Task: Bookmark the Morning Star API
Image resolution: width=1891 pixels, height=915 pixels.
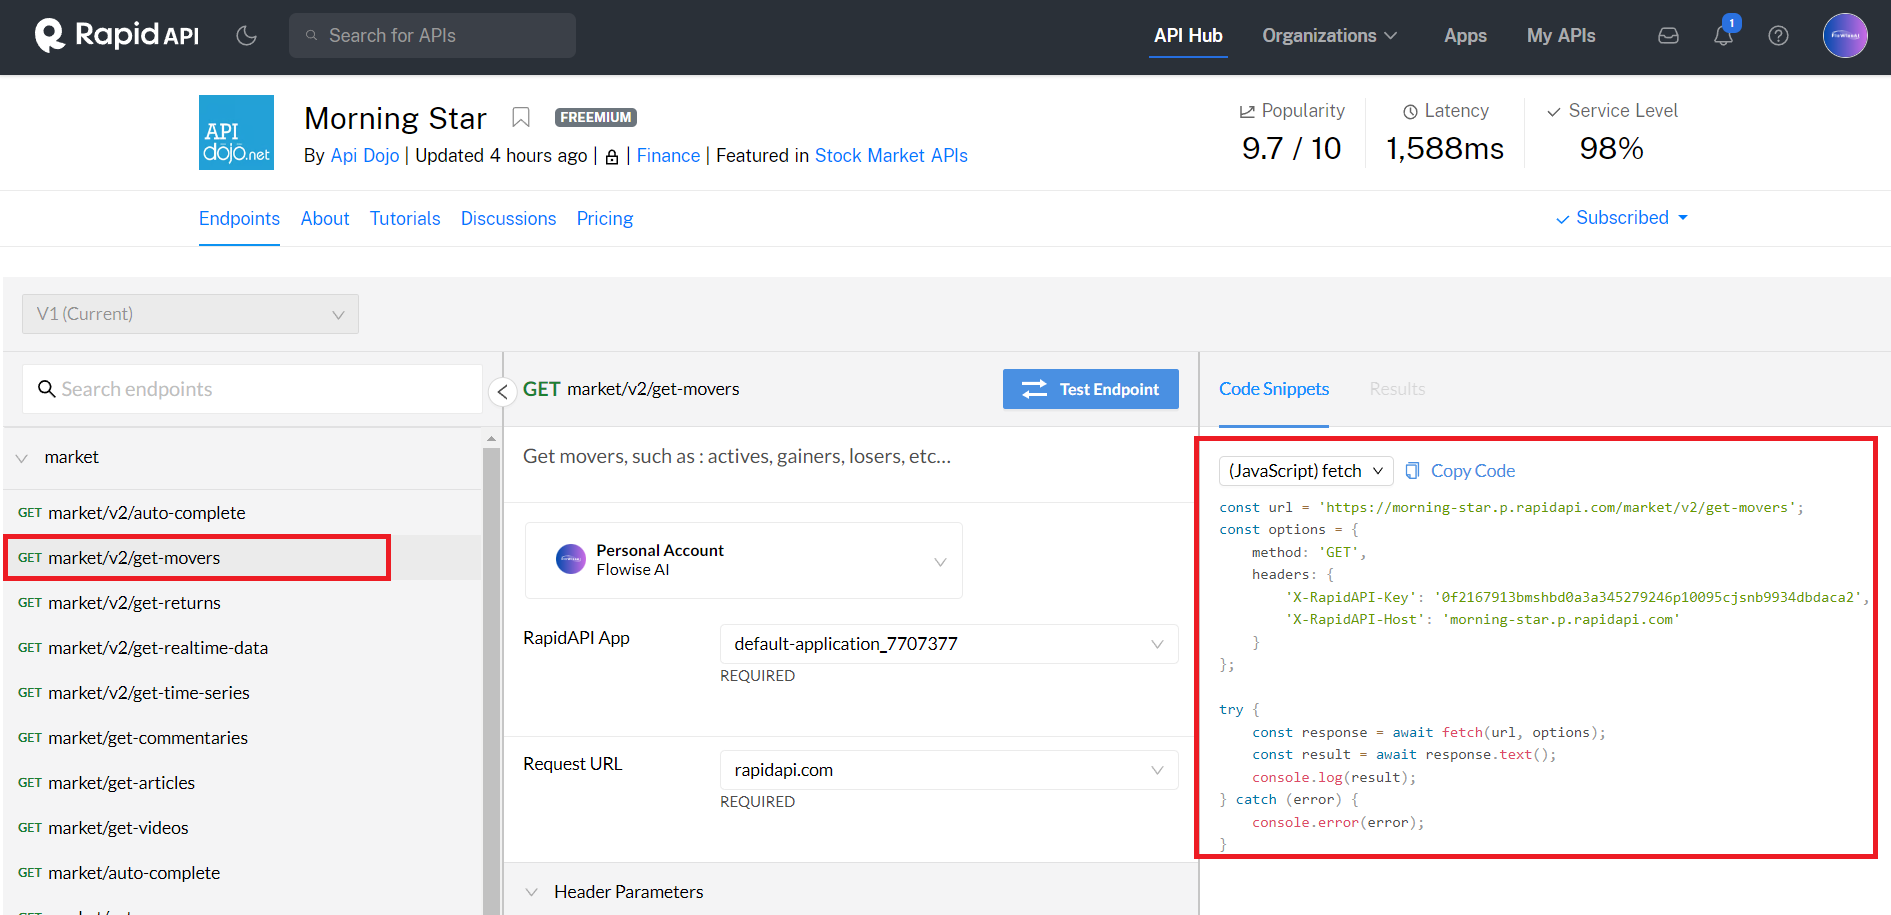Action: pyautogui.click(x=520, y=118)
